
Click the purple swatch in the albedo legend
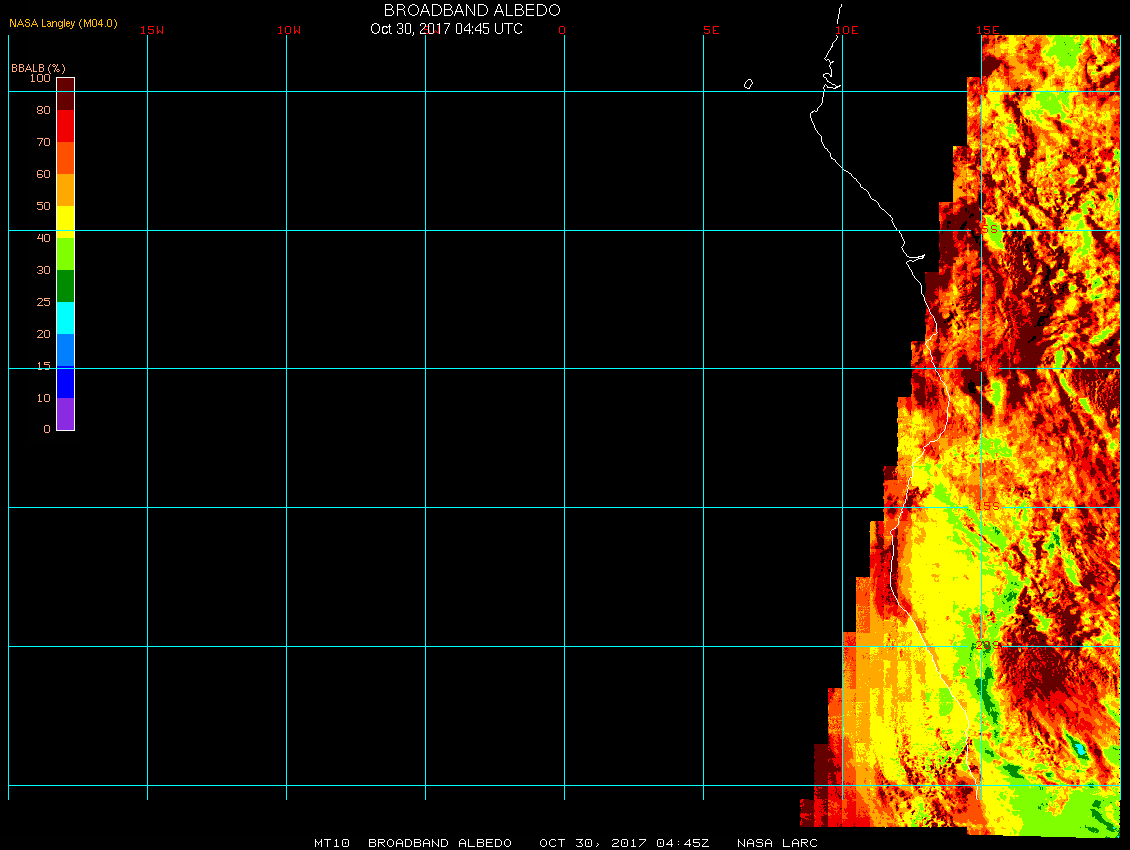tap(65, 414)
